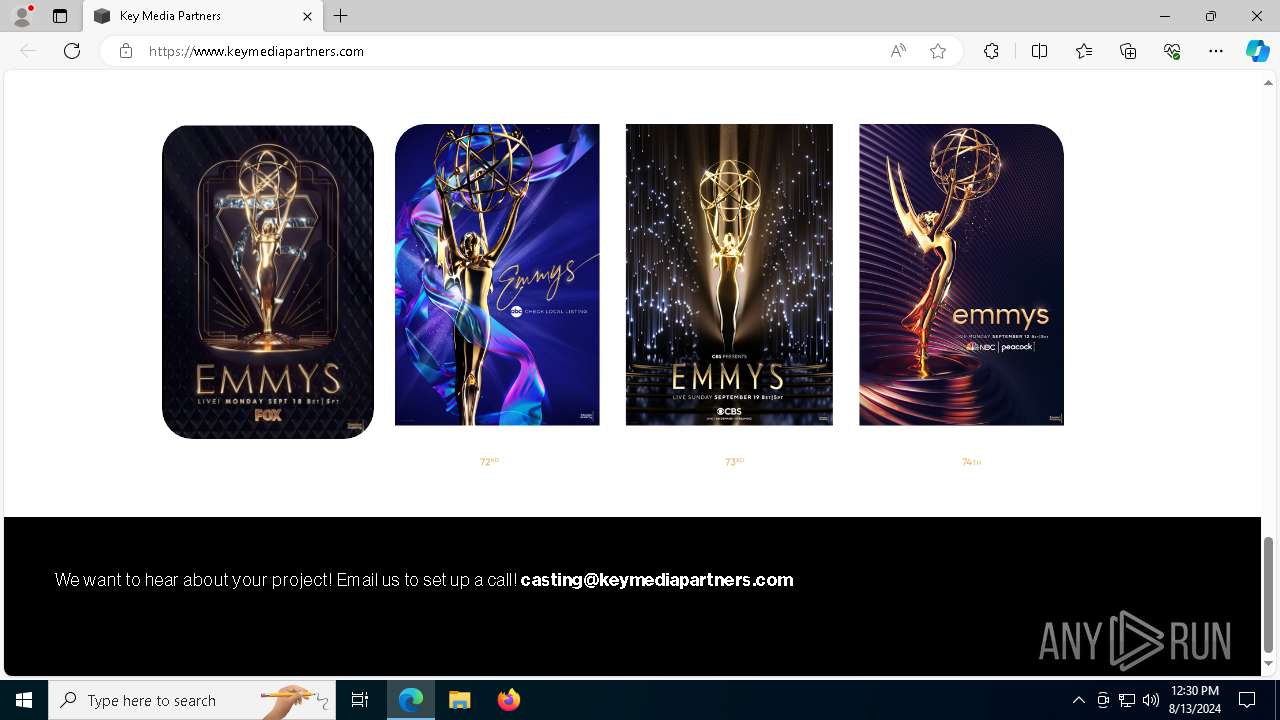
Task: Open Microsoft Edge from taskbar
Action: point(411,700)
